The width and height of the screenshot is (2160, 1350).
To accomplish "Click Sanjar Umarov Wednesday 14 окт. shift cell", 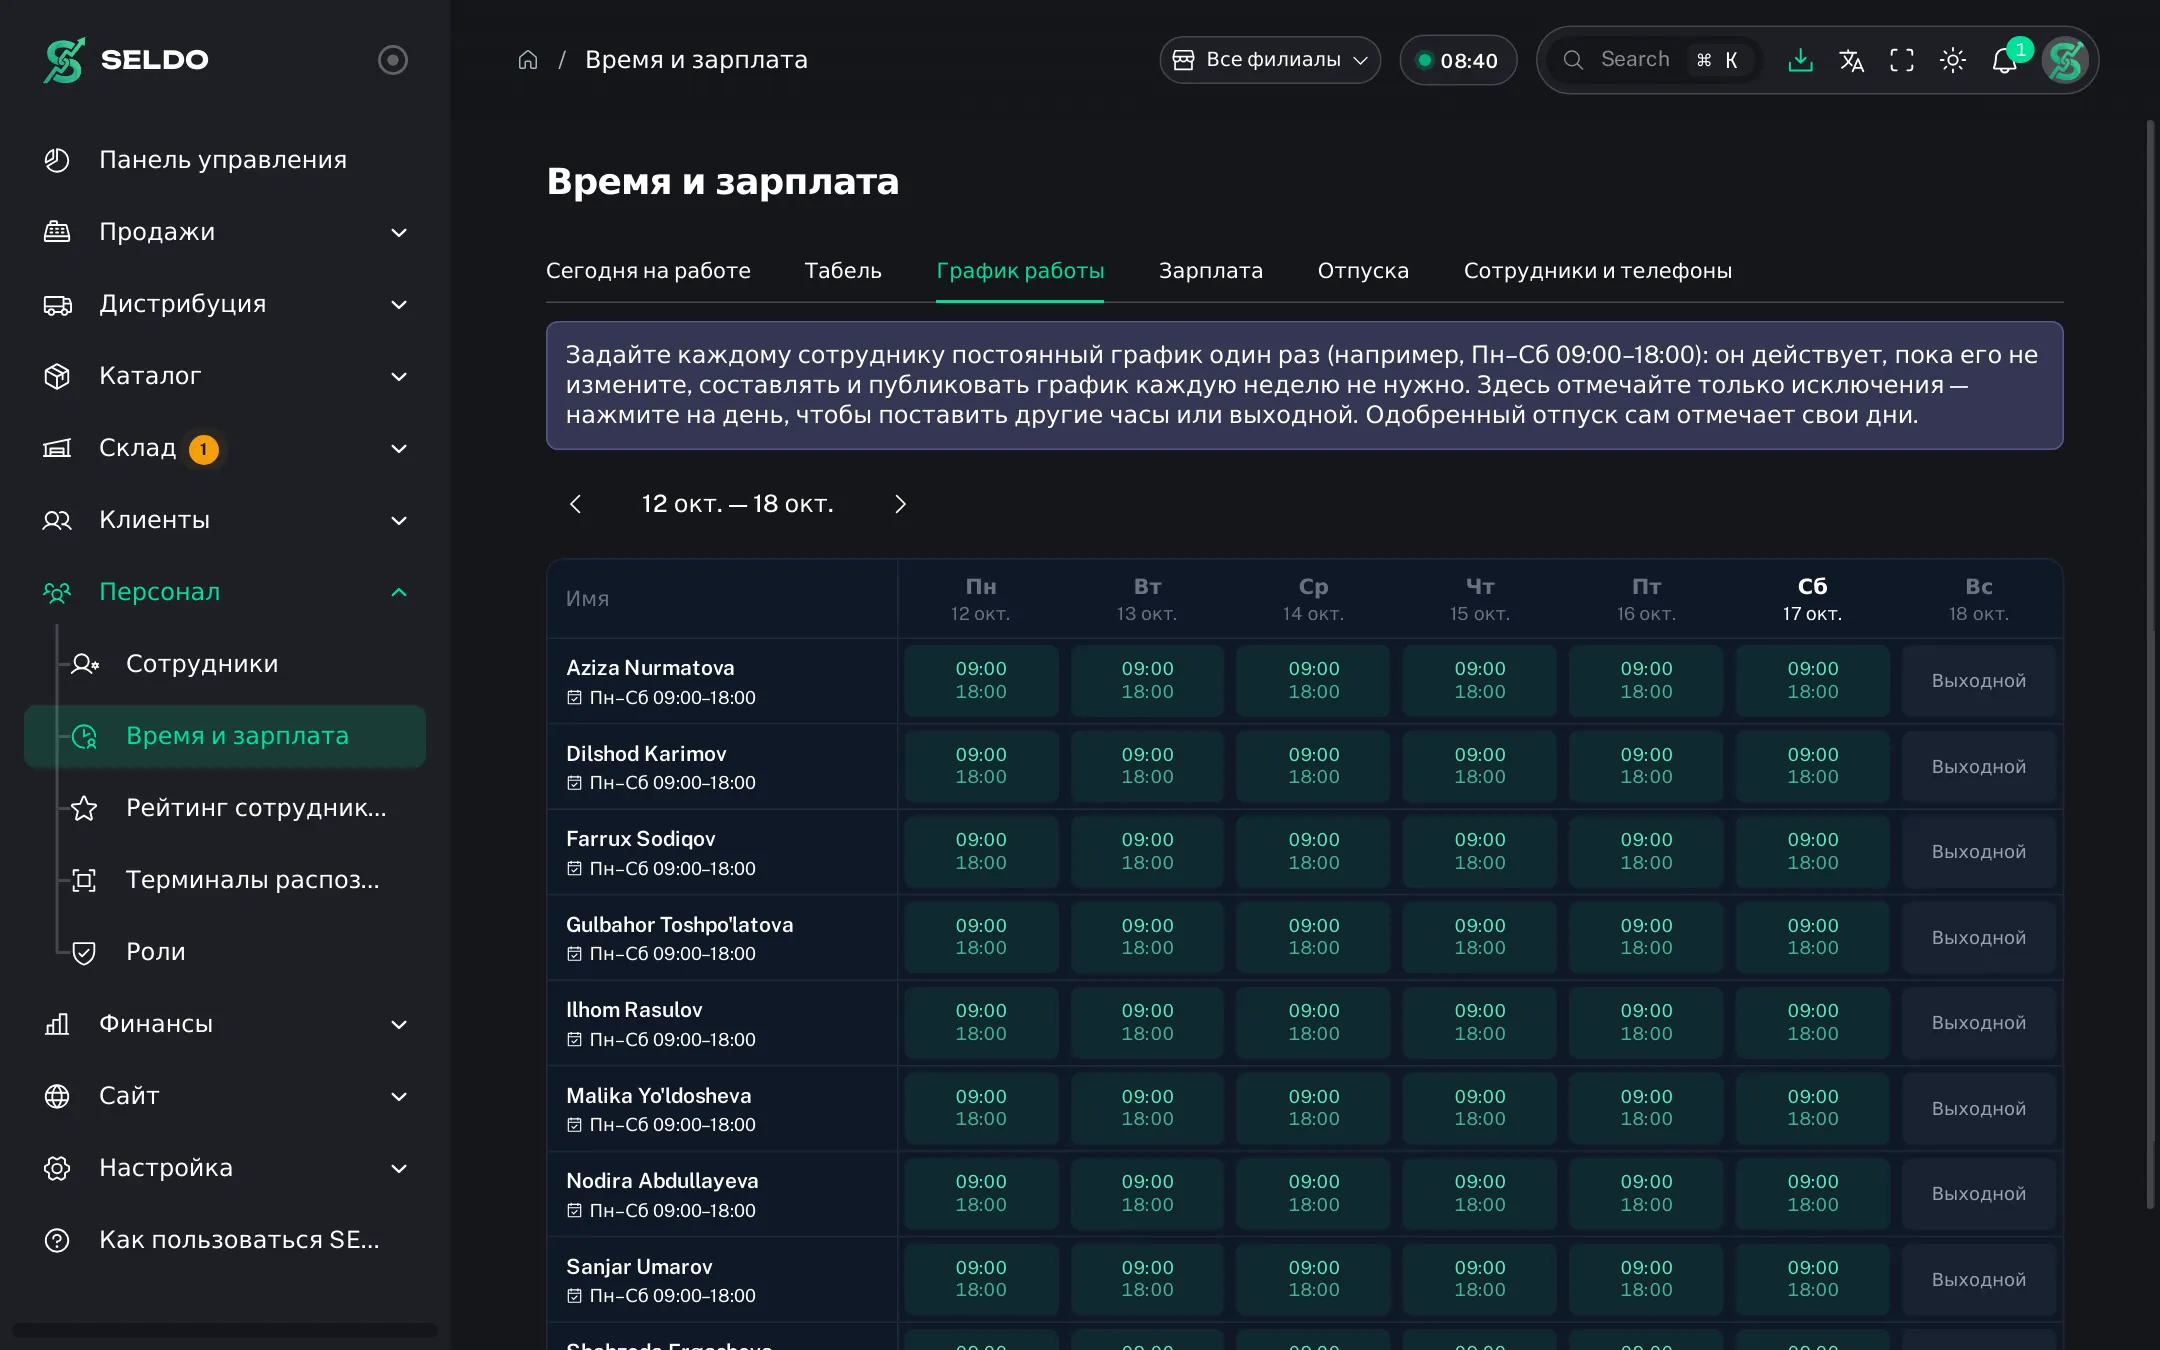I will coord(1313,1279).
